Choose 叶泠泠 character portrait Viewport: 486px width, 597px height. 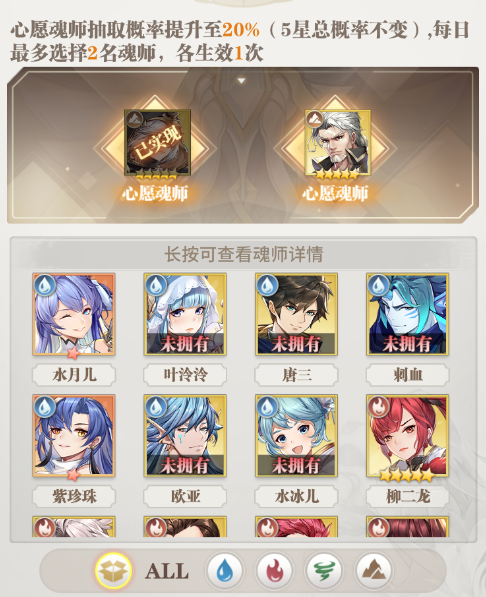coord(185,315)
